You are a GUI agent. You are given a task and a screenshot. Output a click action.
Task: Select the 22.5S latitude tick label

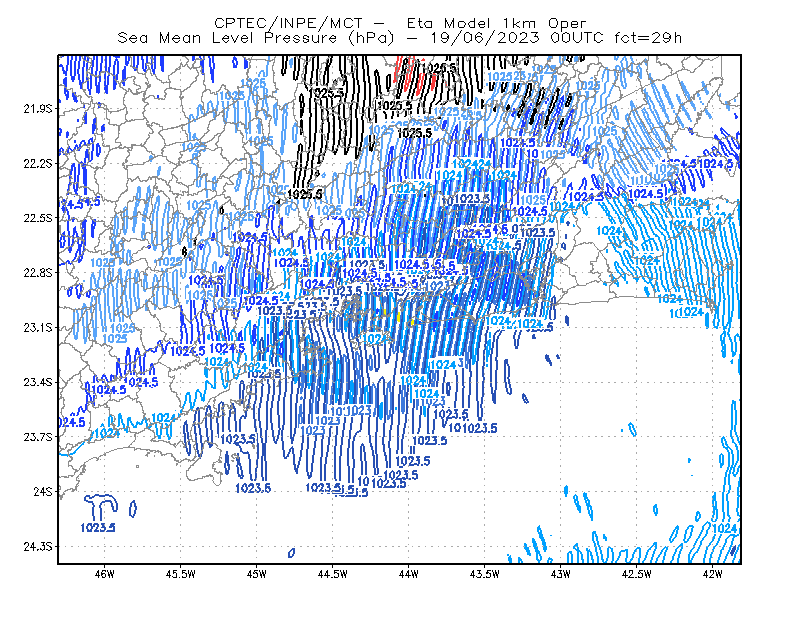(38, 218)
